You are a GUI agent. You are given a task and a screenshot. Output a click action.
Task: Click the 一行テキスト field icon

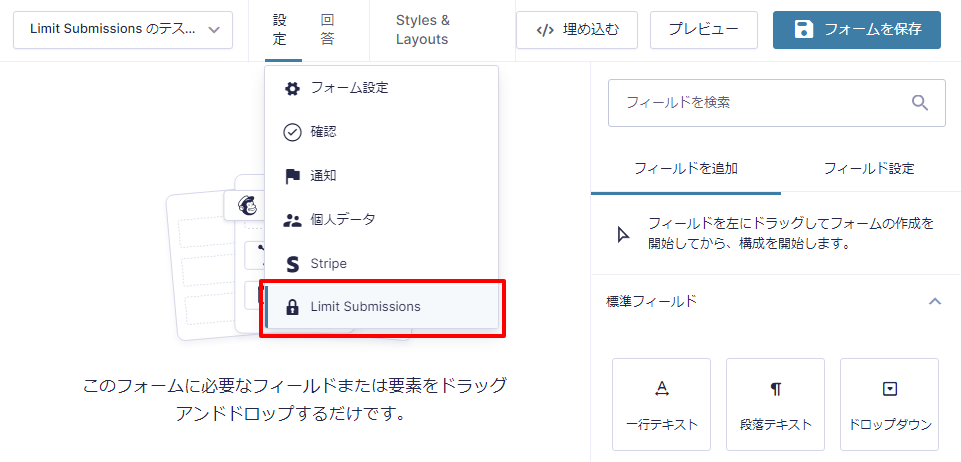(661, 390)
